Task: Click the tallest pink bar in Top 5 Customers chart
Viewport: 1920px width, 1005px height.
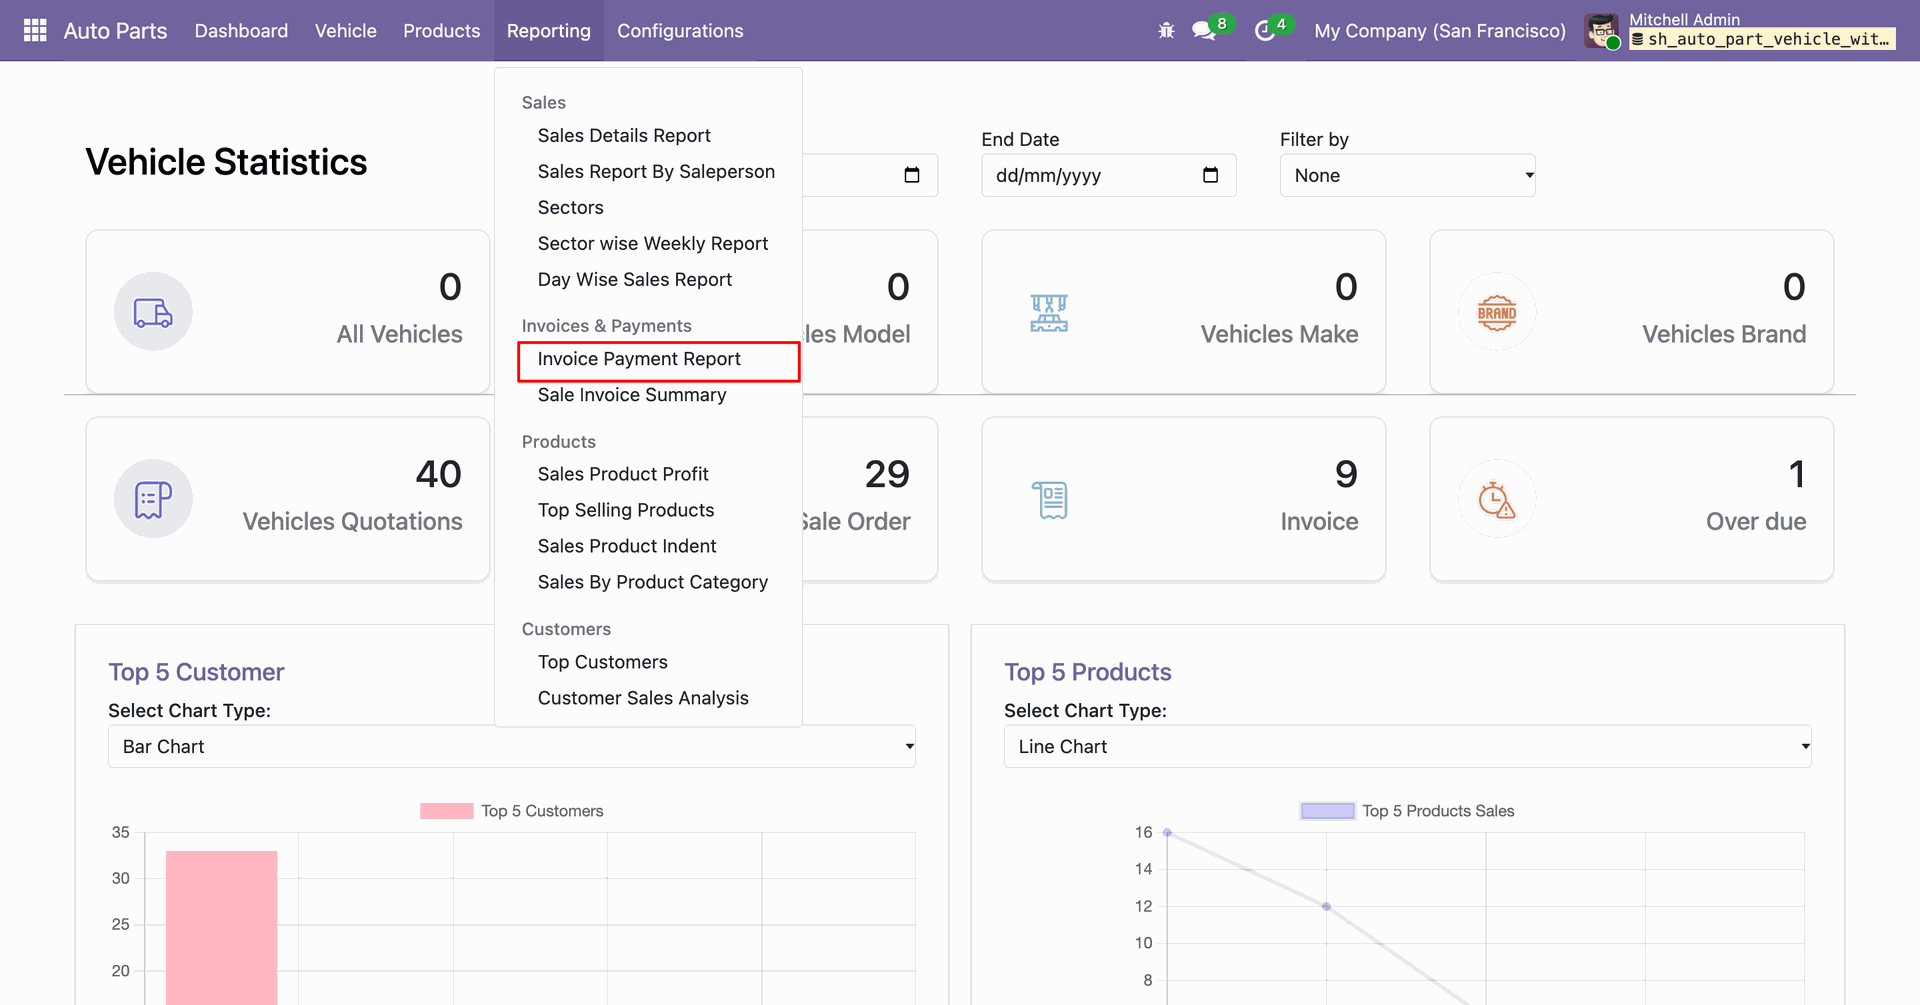Action: 221,927
